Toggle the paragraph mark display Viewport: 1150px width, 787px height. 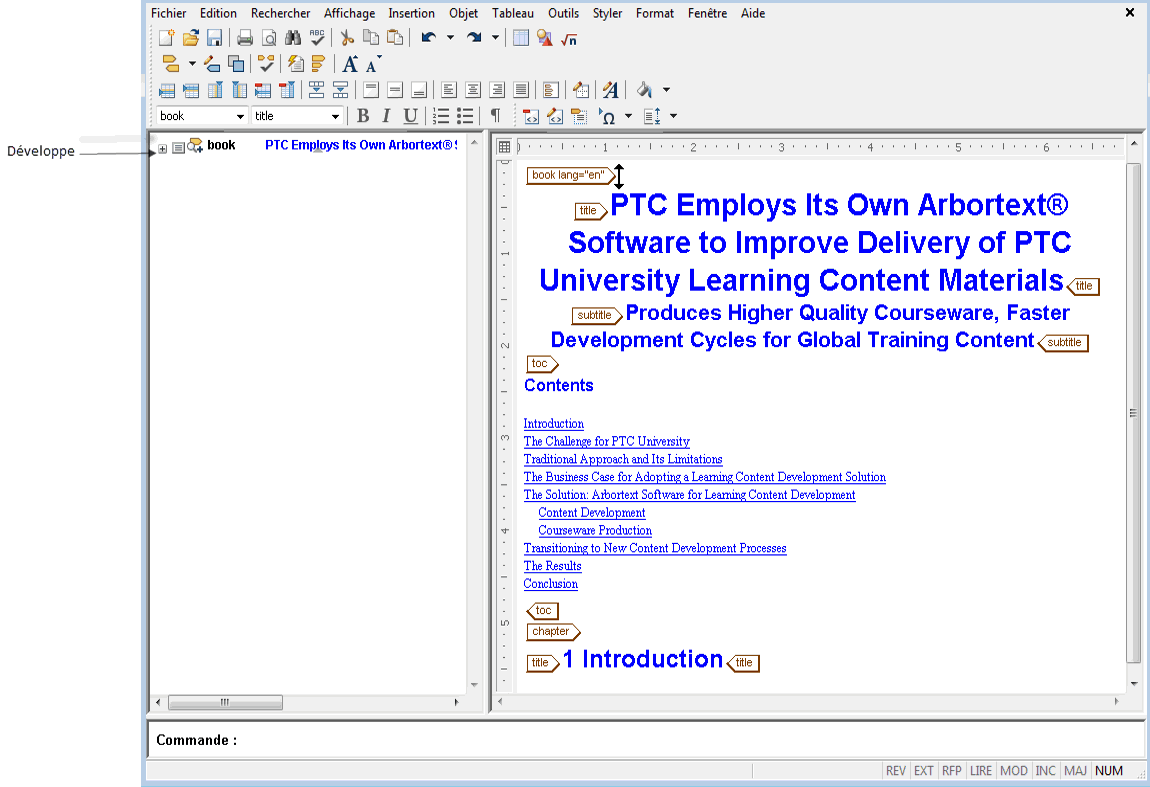point(496,116)
